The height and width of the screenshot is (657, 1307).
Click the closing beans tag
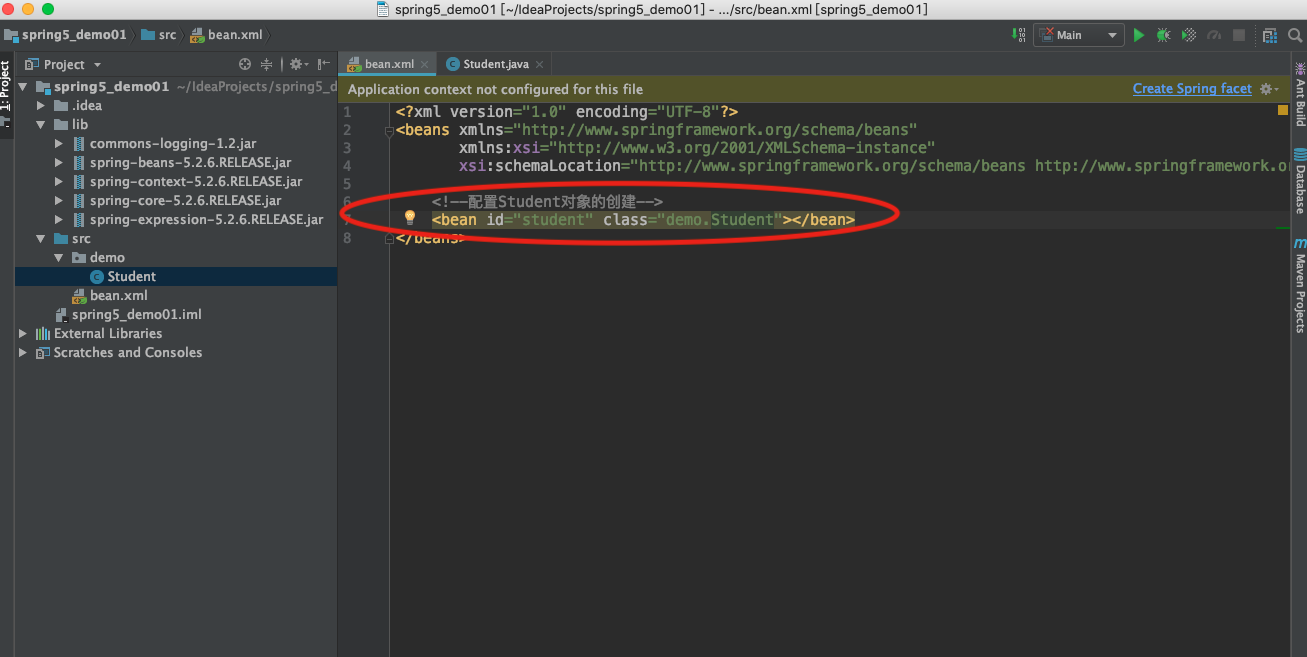(x=430, y=238)
